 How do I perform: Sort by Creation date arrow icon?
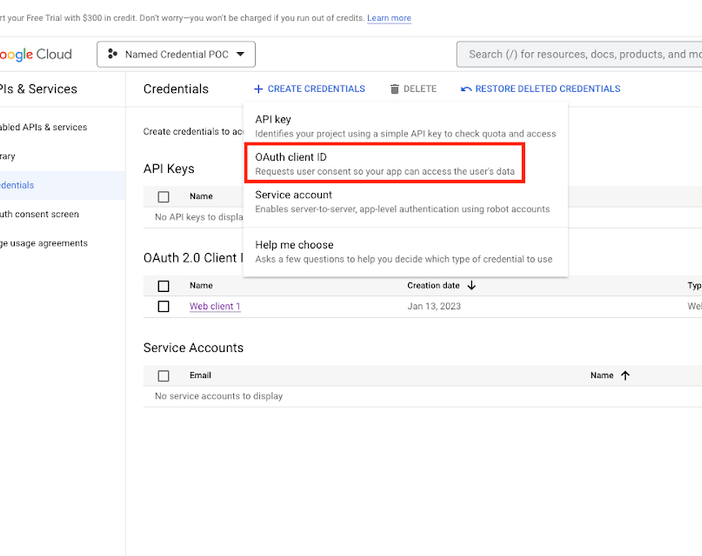[x=471, y=286]
